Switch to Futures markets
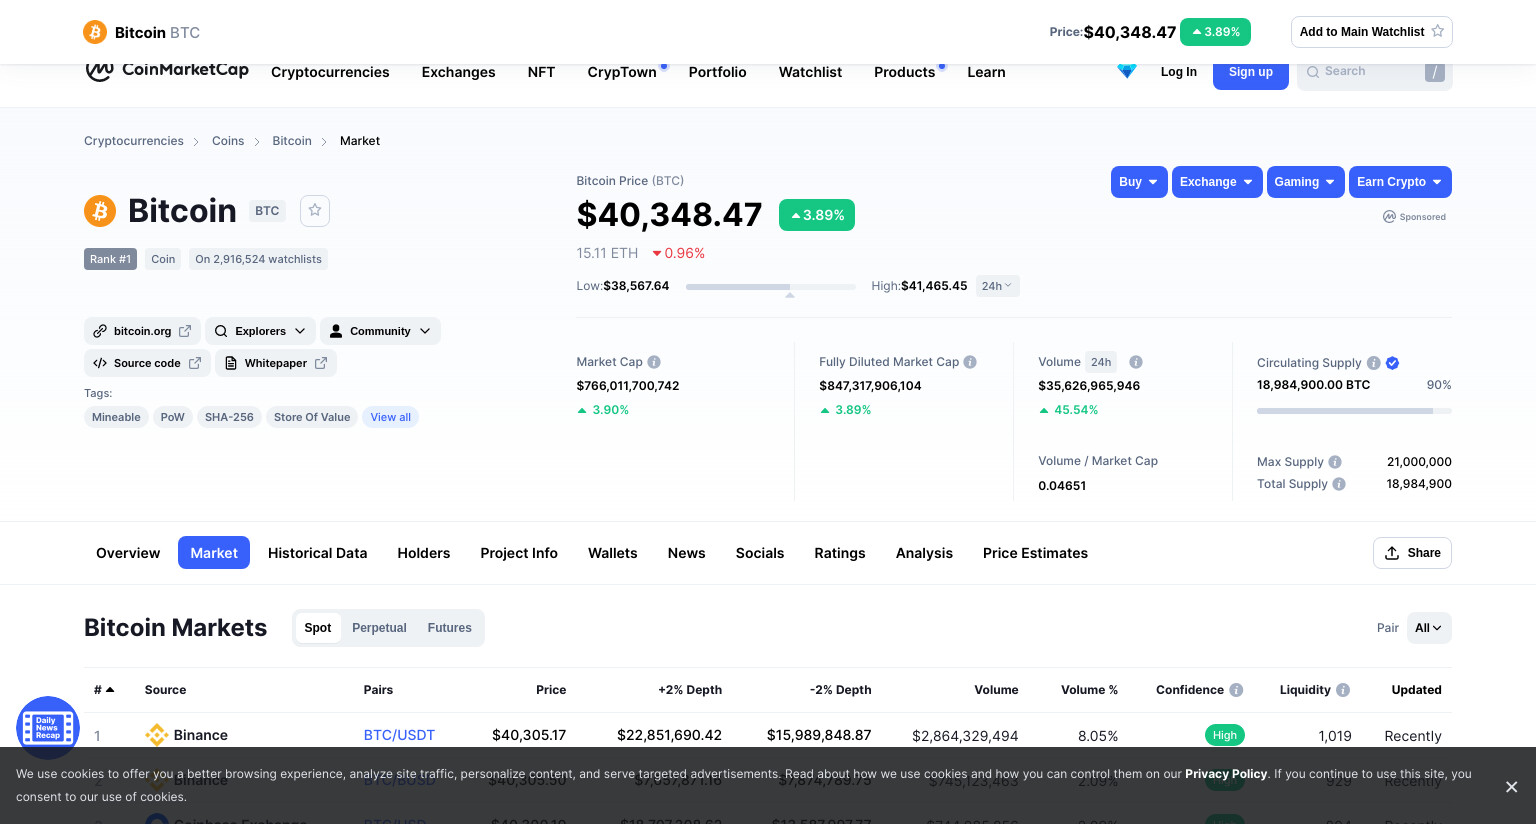1536x824 pixels. tap(449, 628)
